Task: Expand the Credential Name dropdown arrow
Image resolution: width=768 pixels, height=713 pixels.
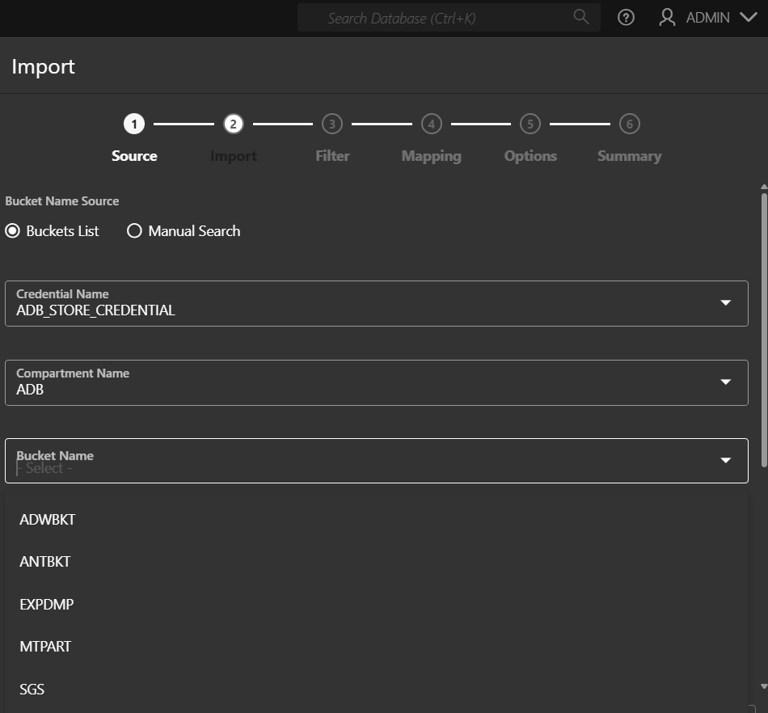Action: click(725, 303)
